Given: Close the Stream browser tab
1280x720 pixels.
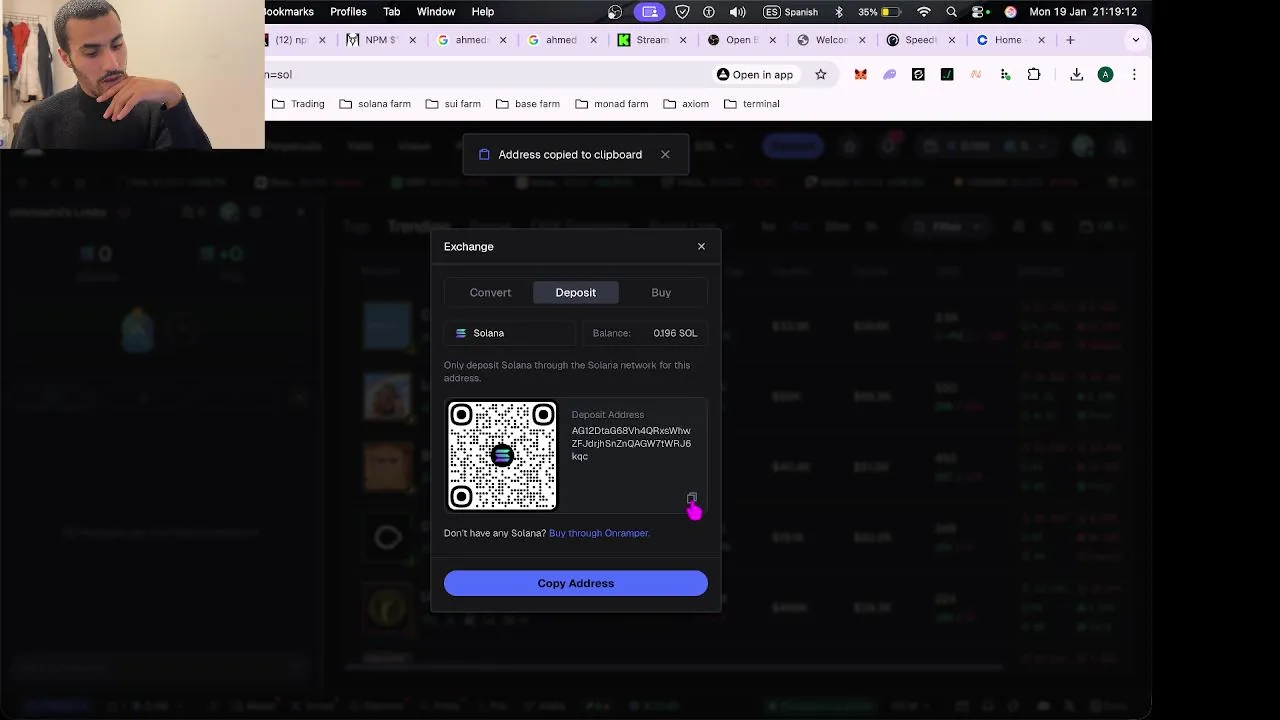Looking at the screenshot, I should (683, 40).
